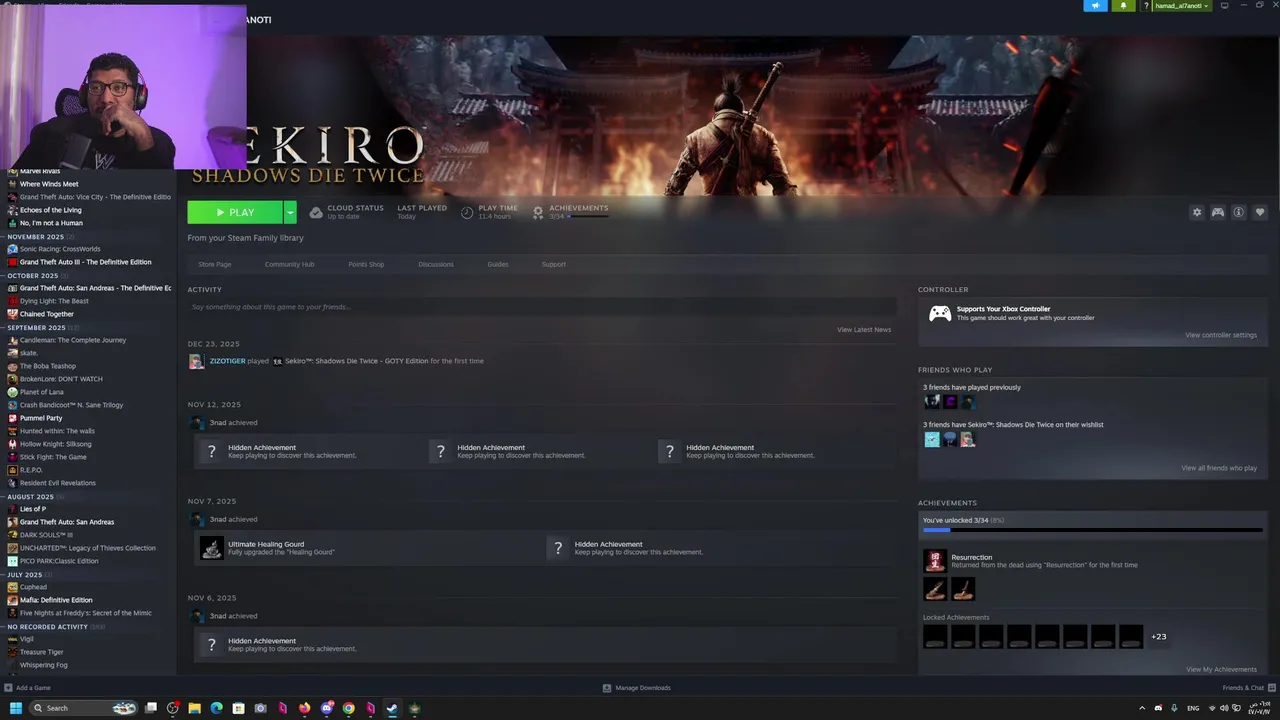Click the Steam icon in the taskbar
The width and height of the screenshot is (1280, 720).
[392, 708]
